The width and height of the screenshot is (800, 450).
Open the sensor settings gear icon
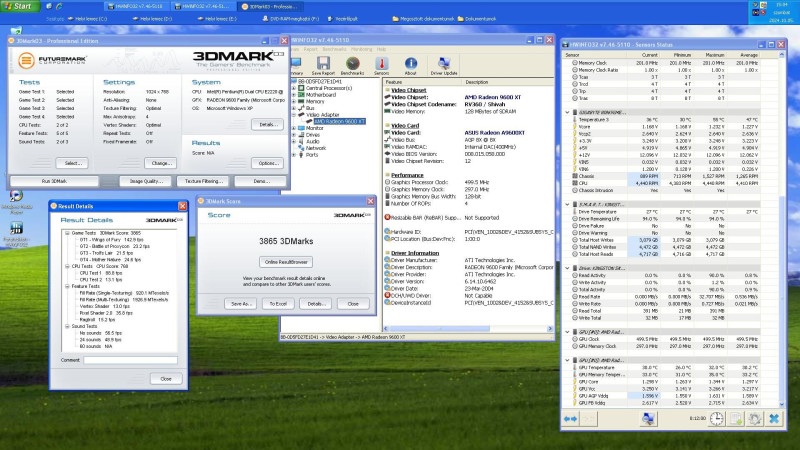pos(755,419)
